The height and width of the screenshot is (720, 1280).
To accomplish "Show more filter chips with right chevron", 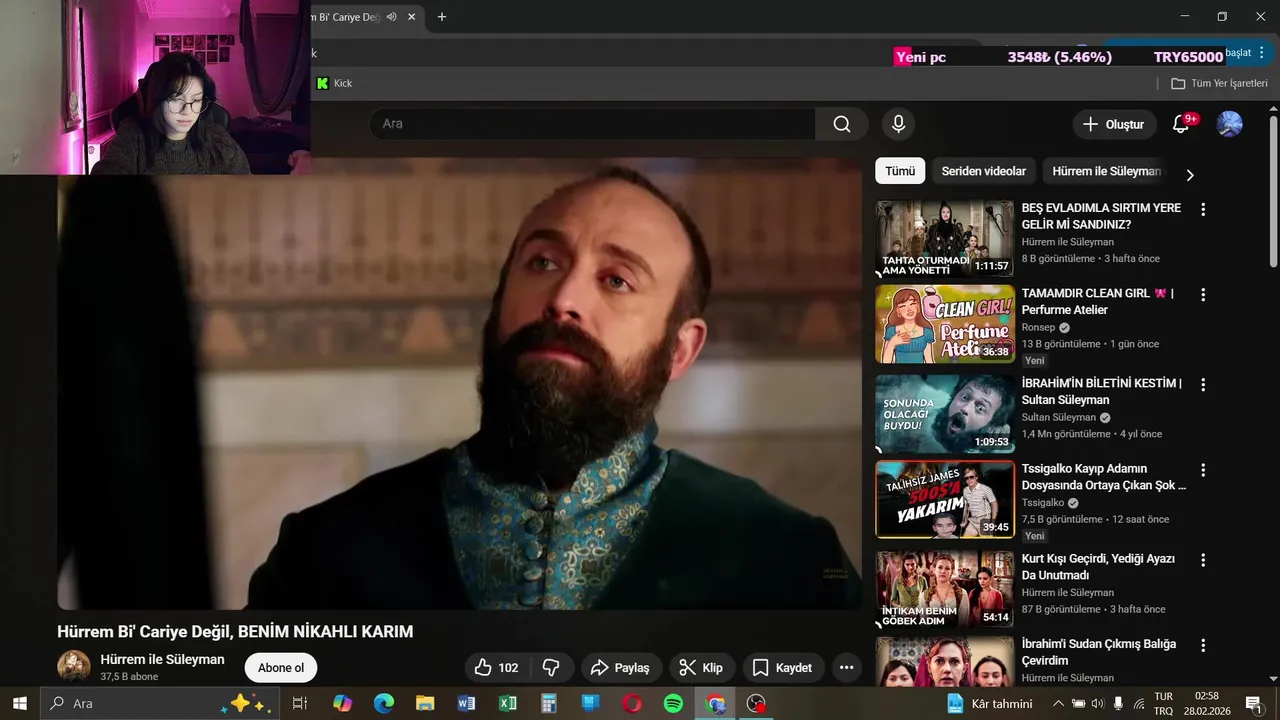I will point(1189,175).
